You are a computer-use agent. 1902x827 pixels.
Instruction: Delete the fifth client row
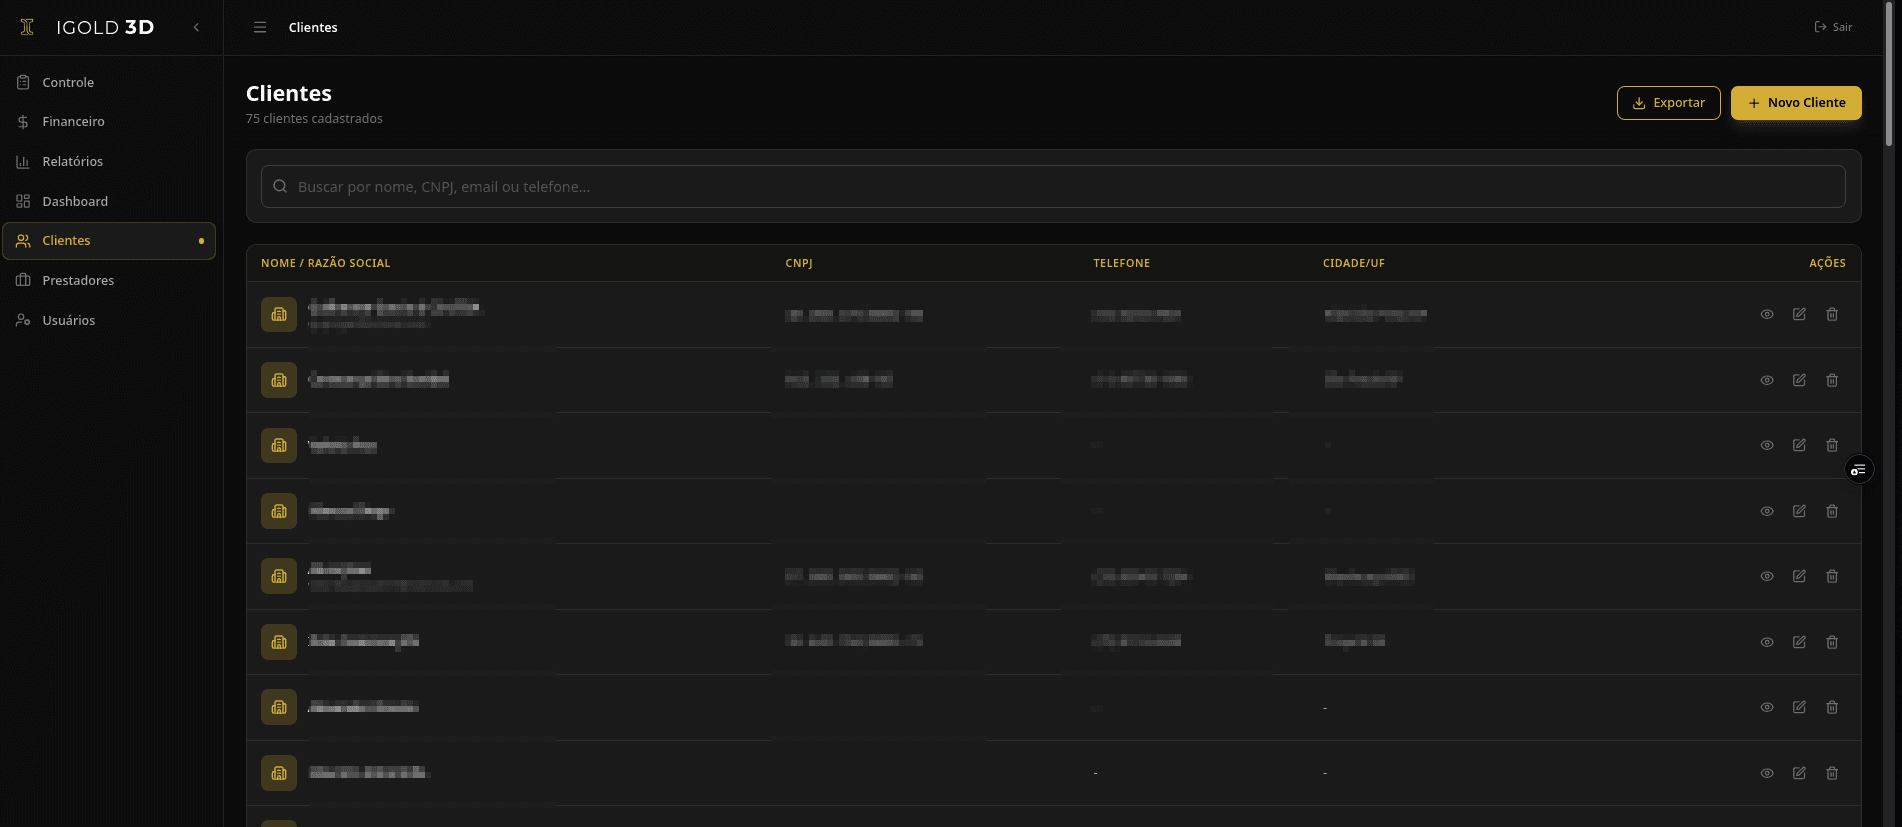pyautogui.click(x=1832, y=576)
